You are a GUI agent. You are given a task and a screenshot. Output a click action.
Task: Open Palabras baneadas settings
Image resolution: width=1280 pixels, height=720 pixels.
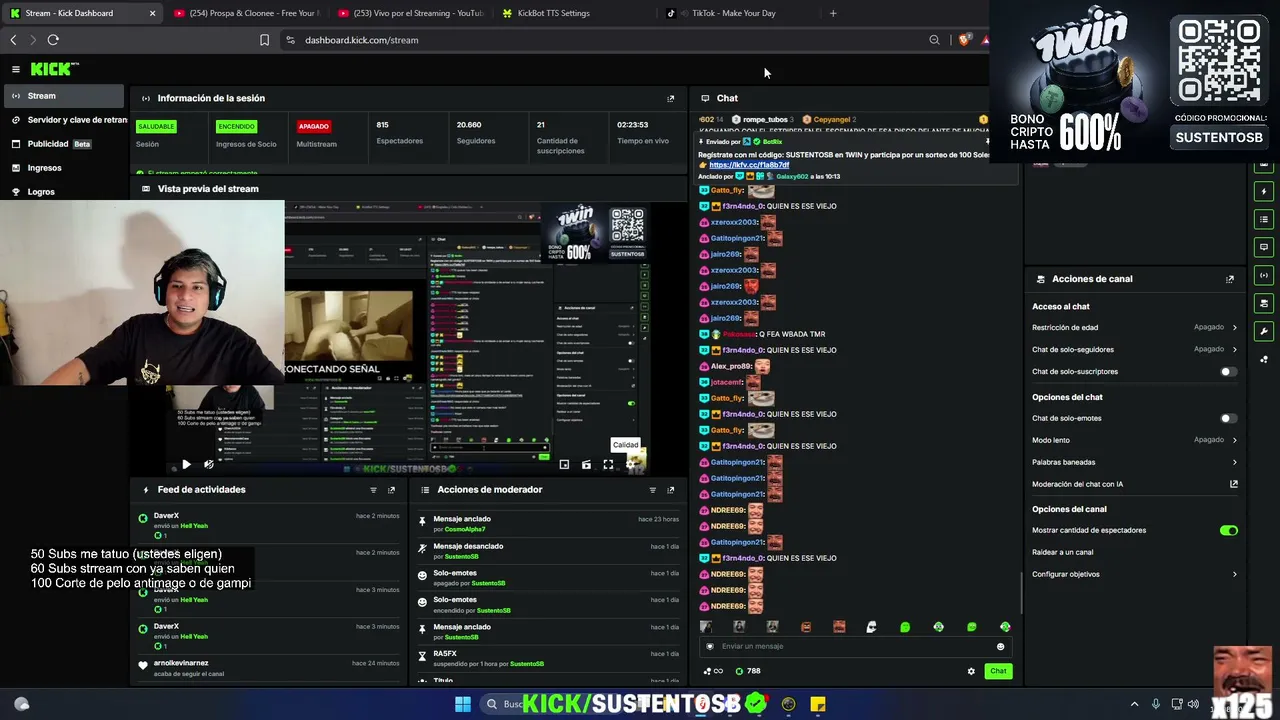(x=1135, y=462)
